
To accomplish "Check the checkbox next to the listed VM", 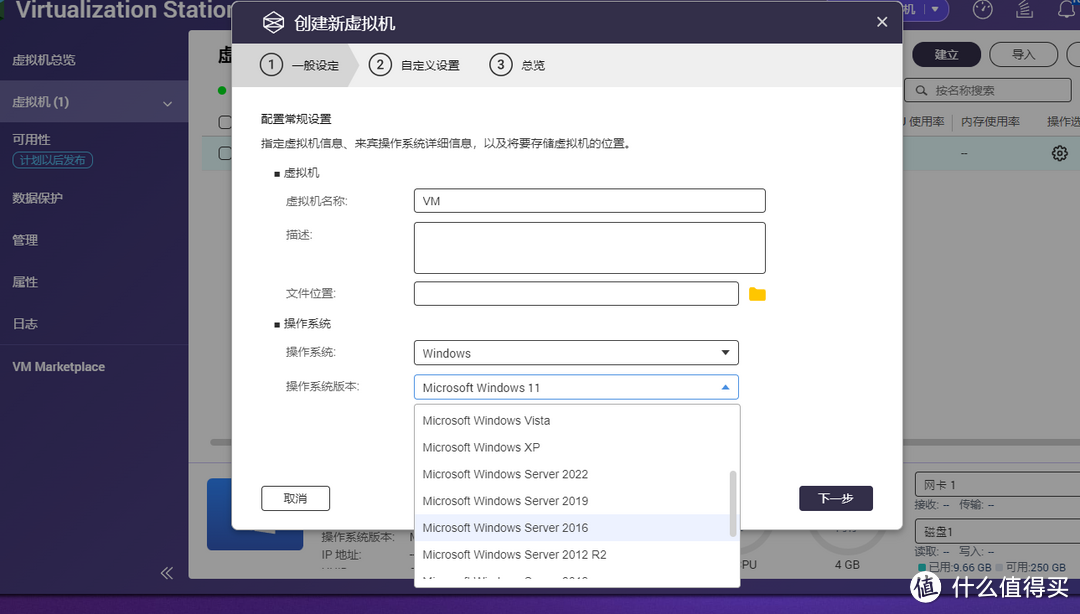I will pyautogui.click(x=226, y=151).
